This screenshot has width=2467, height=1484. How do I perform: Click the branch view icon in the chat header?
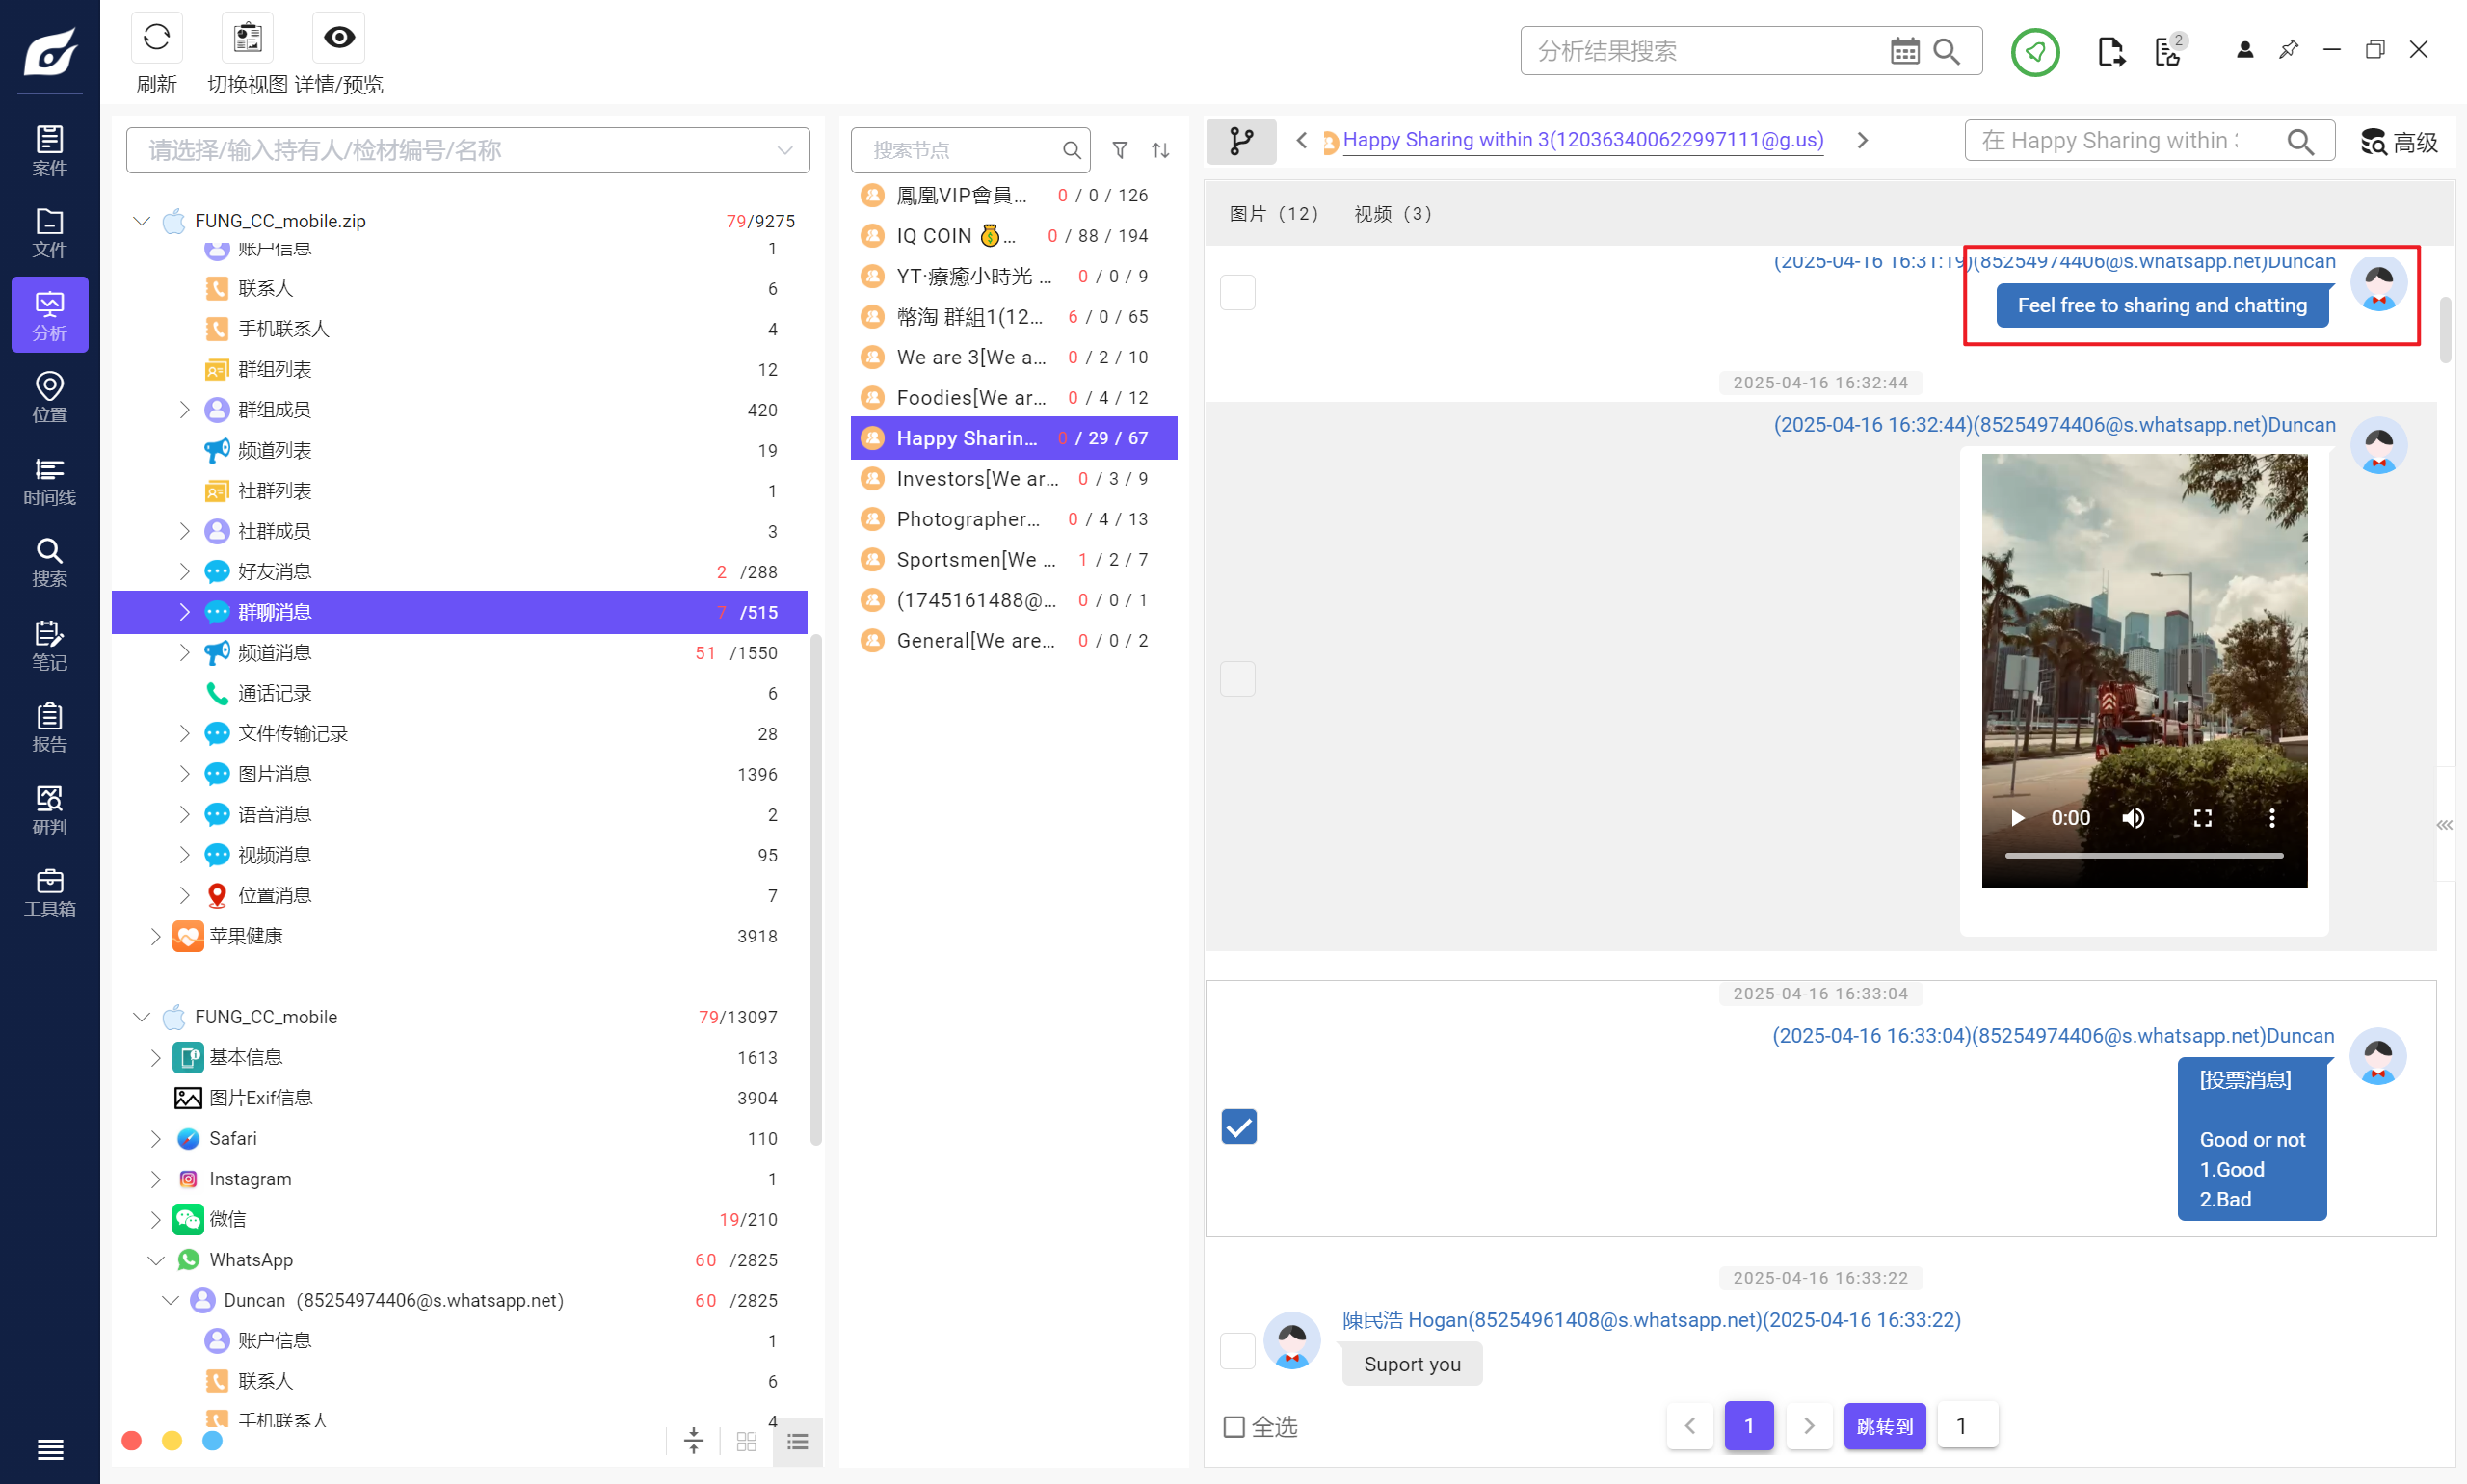pyautogui.click(x=1240, y=141)
